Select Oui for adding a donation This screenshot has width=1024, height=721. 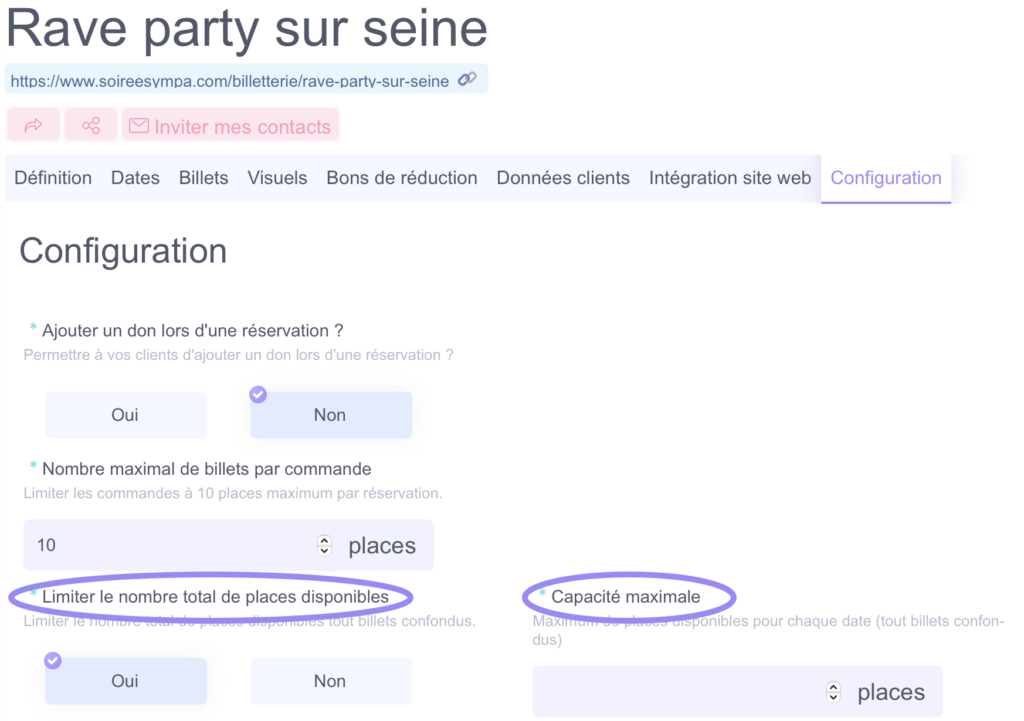(125, 415)
